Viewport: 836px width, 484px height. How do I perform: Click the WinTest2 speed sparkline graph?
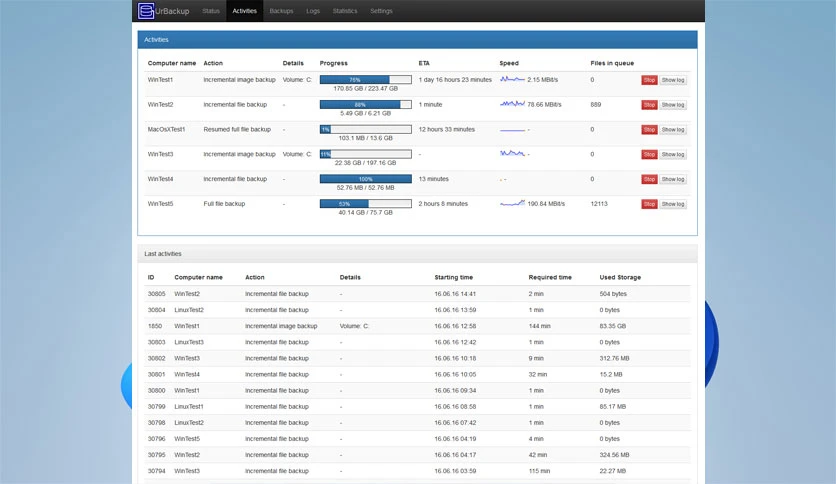click(512, 104)
